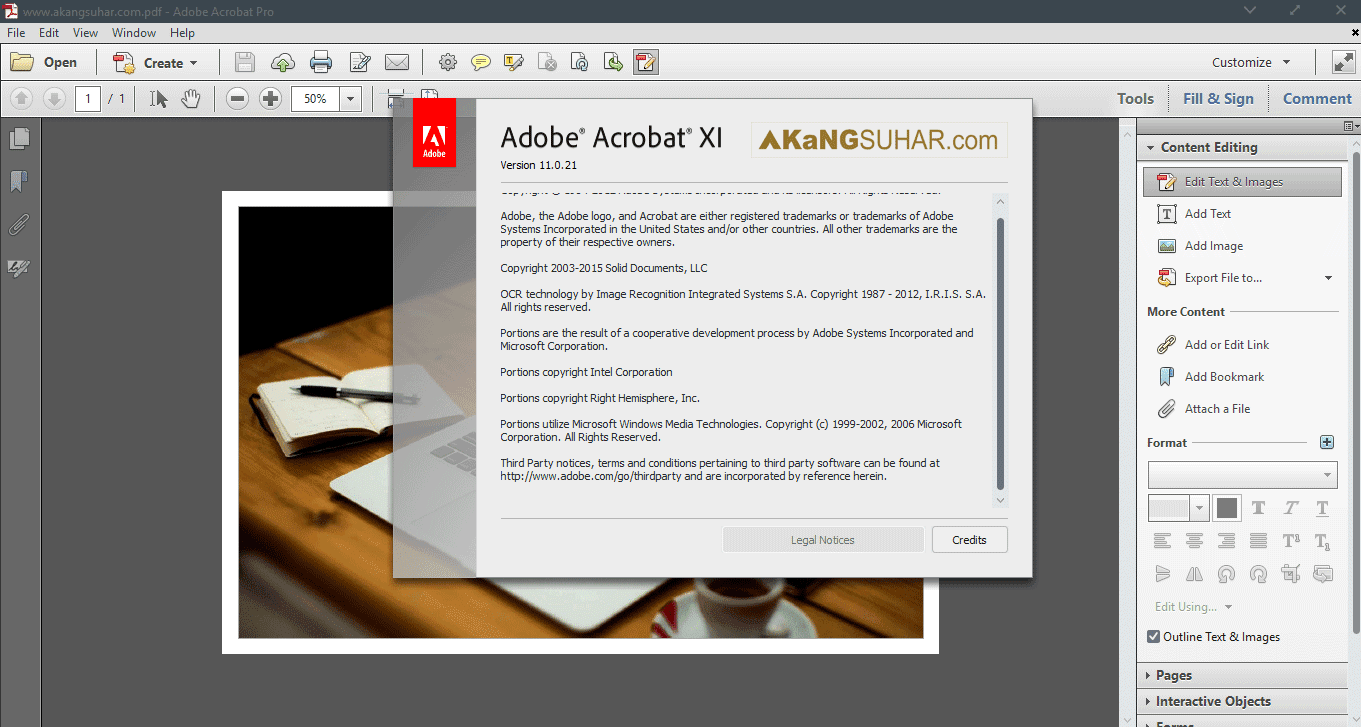
Task: Print the document using the printer icon
Action: pyautogui.click(x=321, y=62)
